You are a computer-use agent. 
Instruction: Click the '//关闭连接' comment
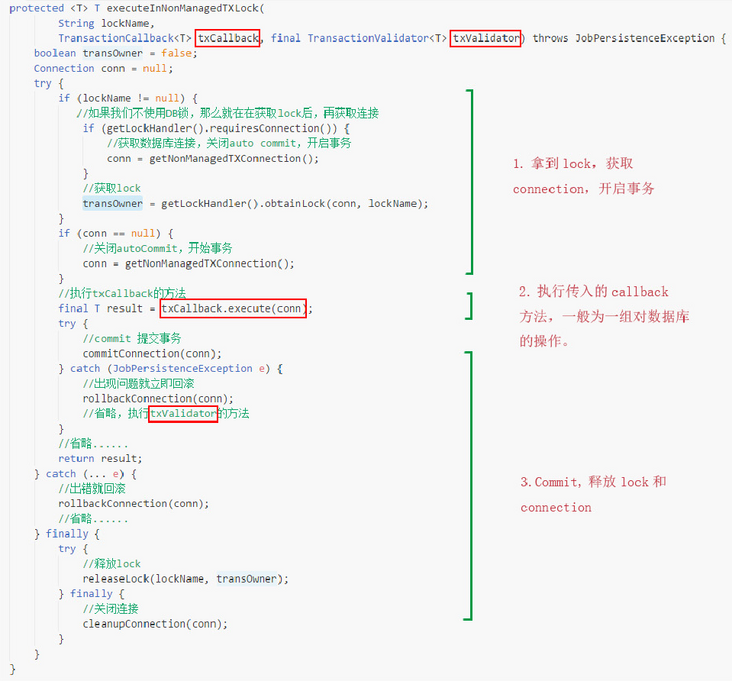click(111, 609)
